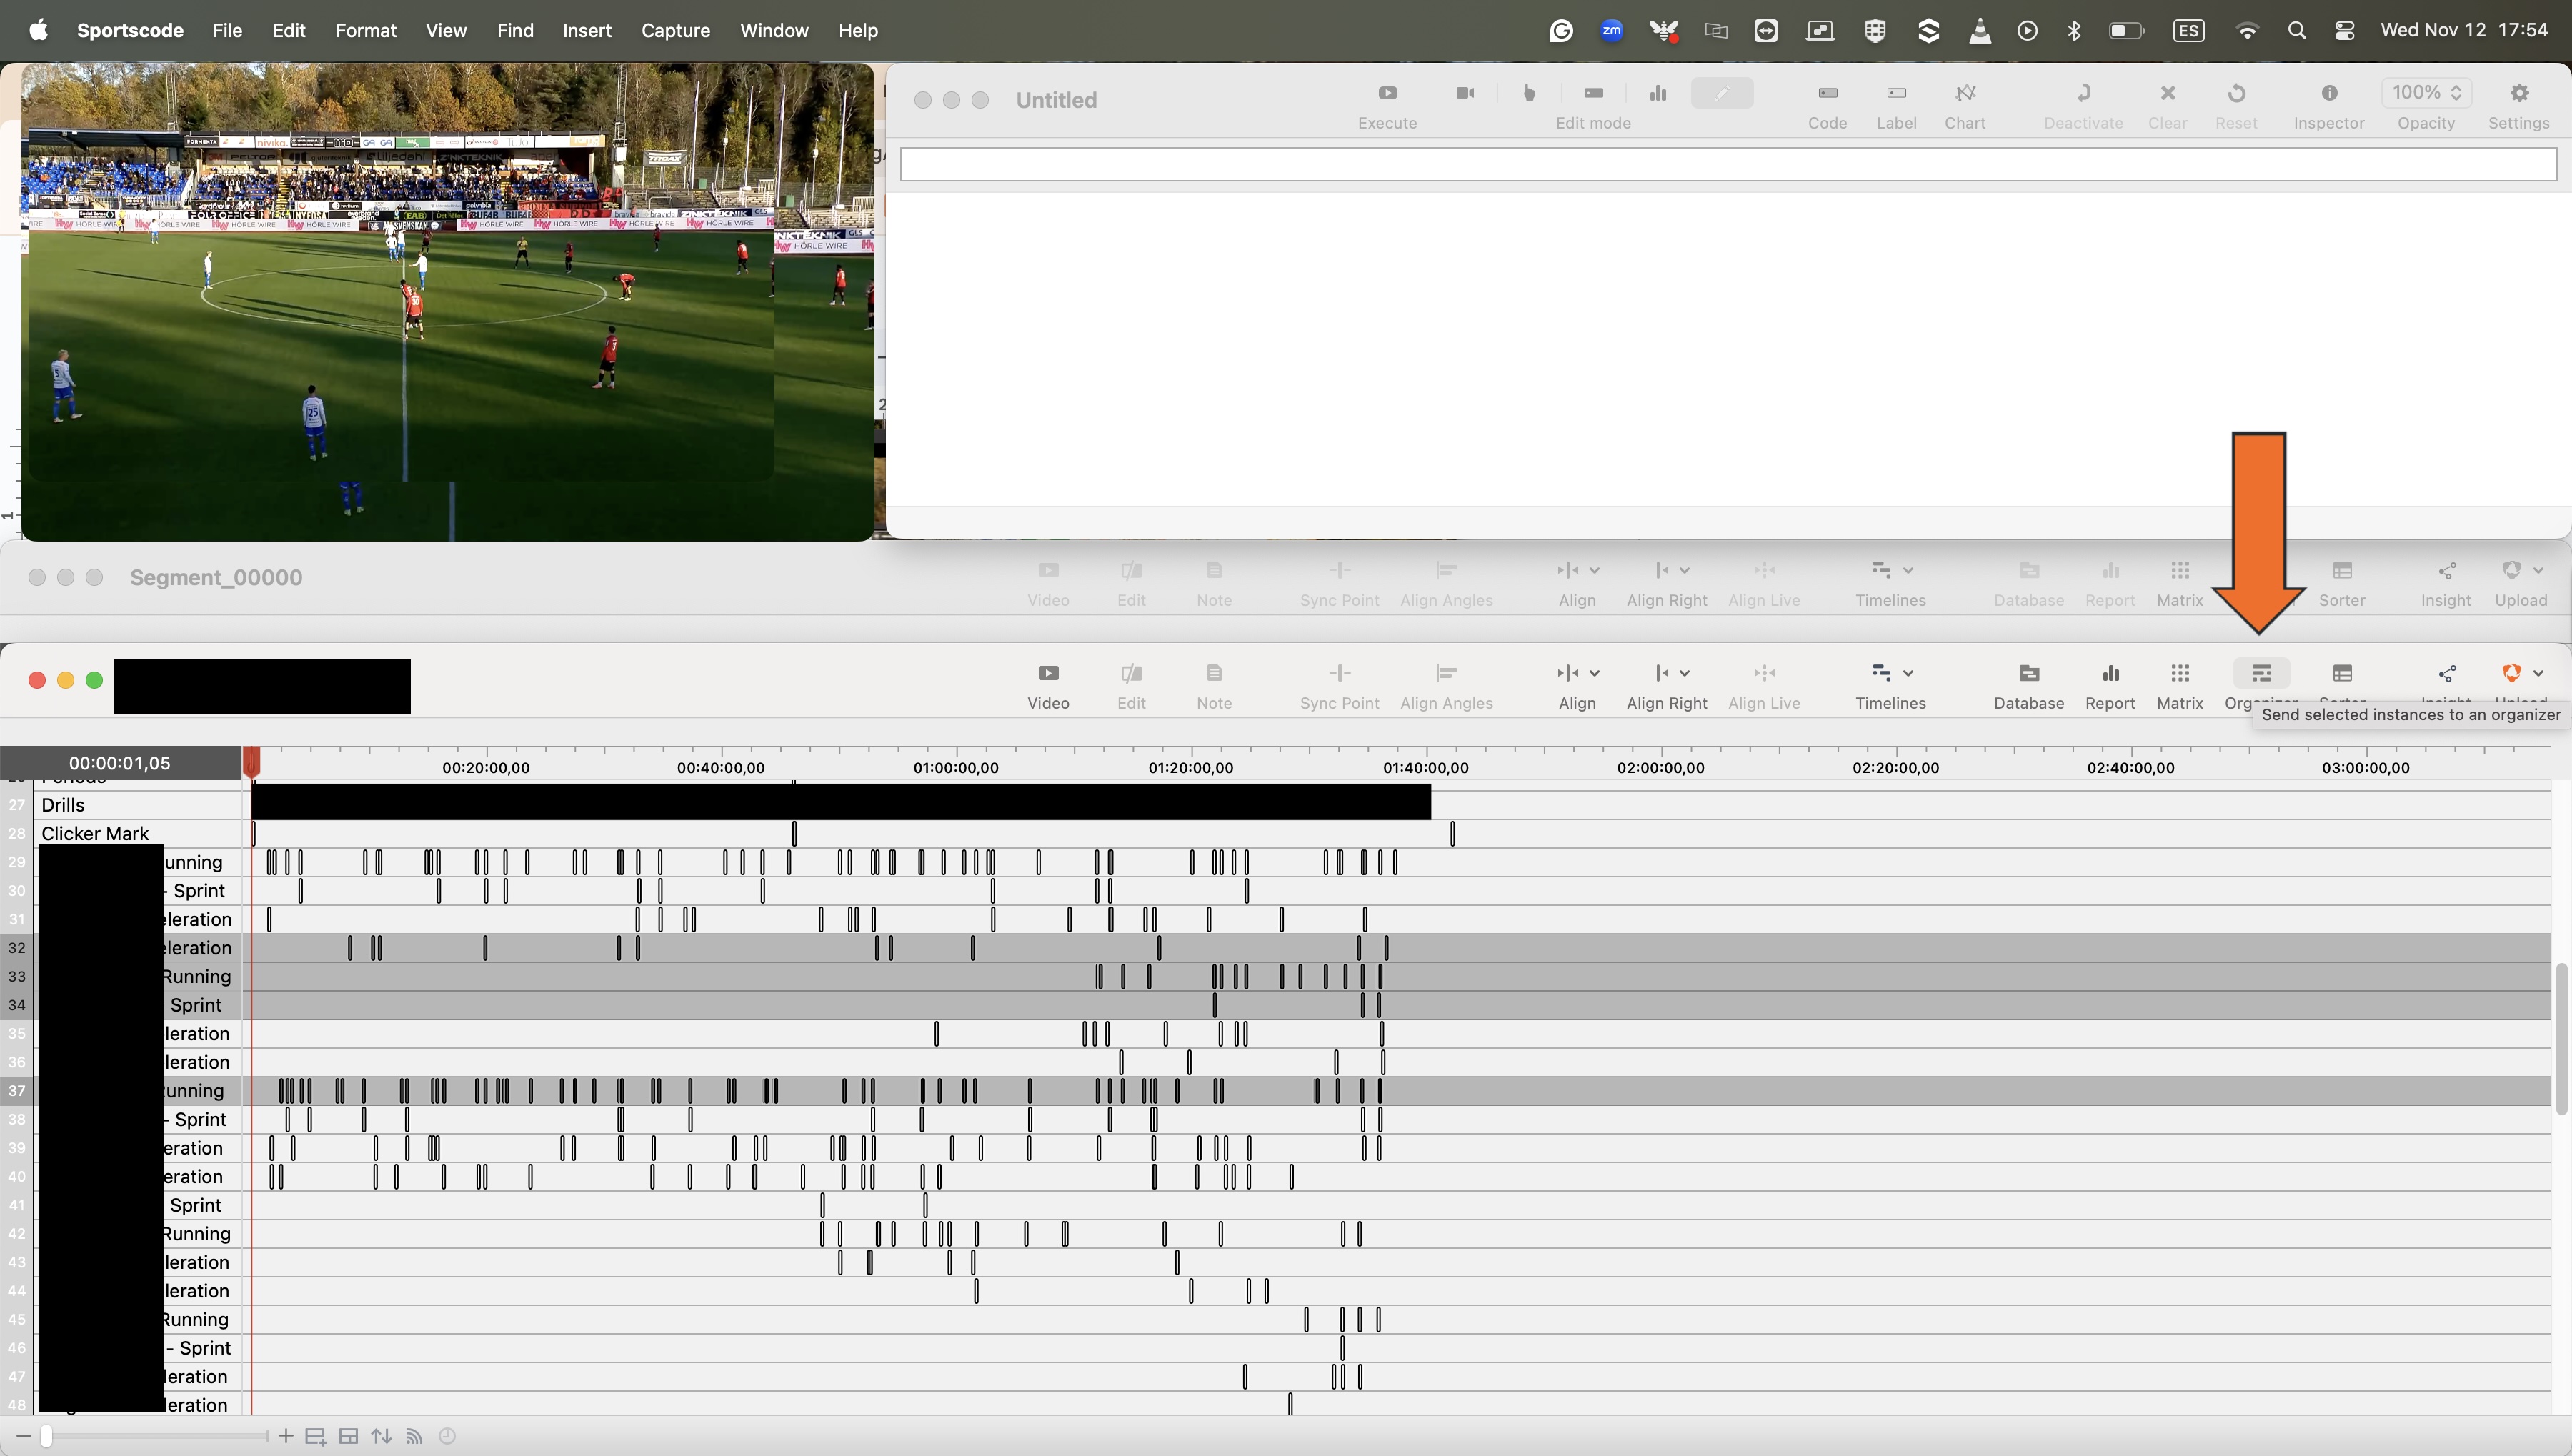This screenshot has width=2572, height=1456.
Task: Click clock icon below timeline
Action: pyautogui.click(x=447, y=1436)
